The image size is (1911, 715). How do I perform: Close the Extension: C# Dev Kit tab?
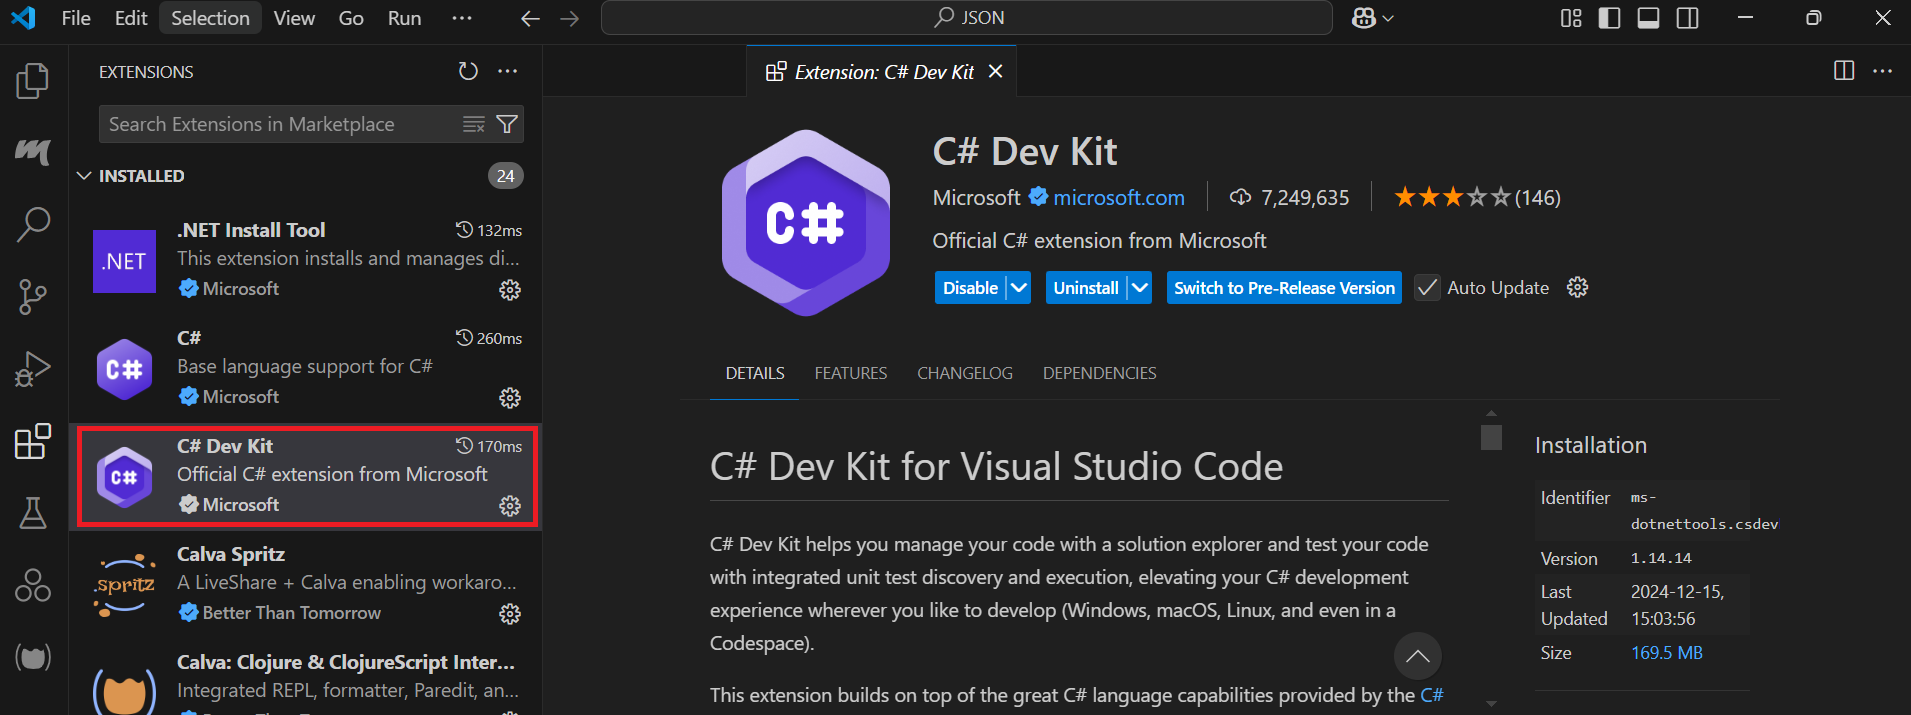(995, 71)
